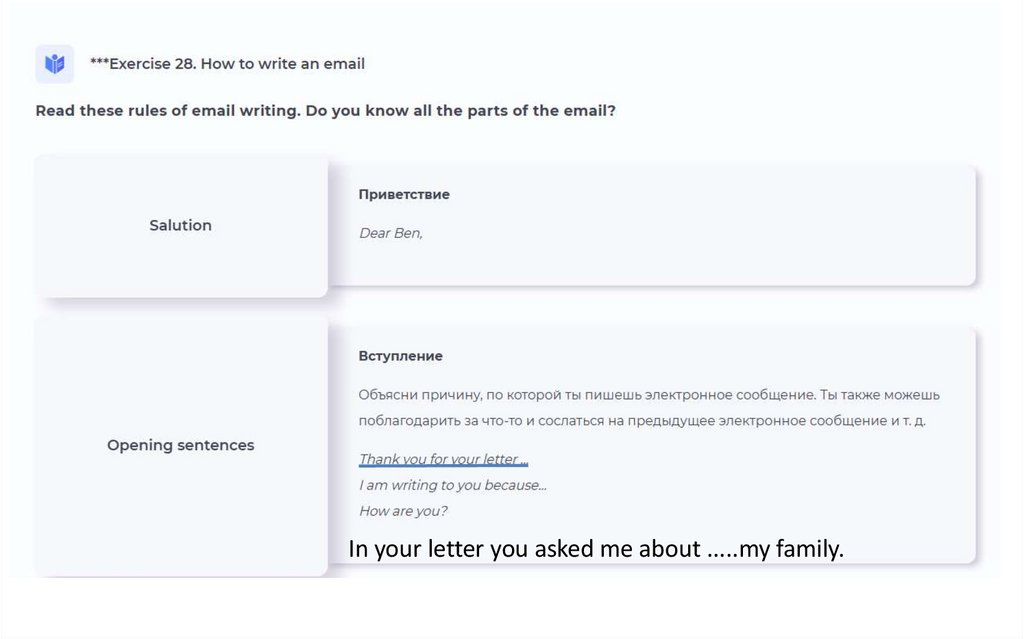Click the "Приветствие" heading
1024x639 pixels.
tap(404, 195)
